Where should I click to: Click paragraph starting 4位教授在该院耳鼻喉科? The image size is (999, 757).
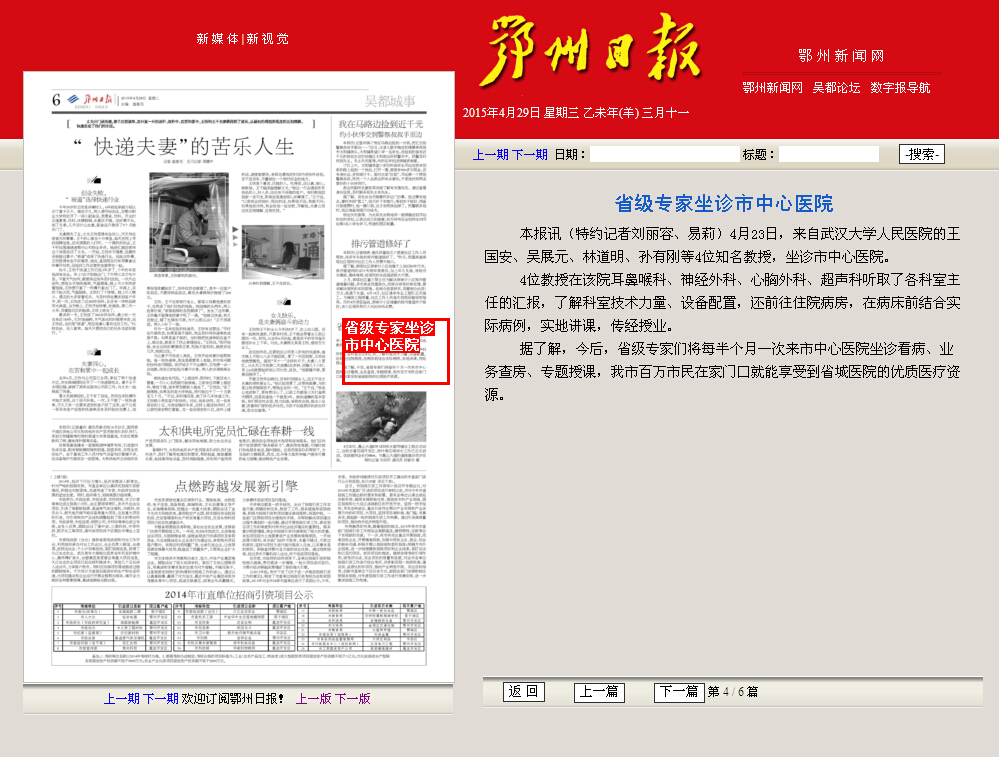click(722, 303)
